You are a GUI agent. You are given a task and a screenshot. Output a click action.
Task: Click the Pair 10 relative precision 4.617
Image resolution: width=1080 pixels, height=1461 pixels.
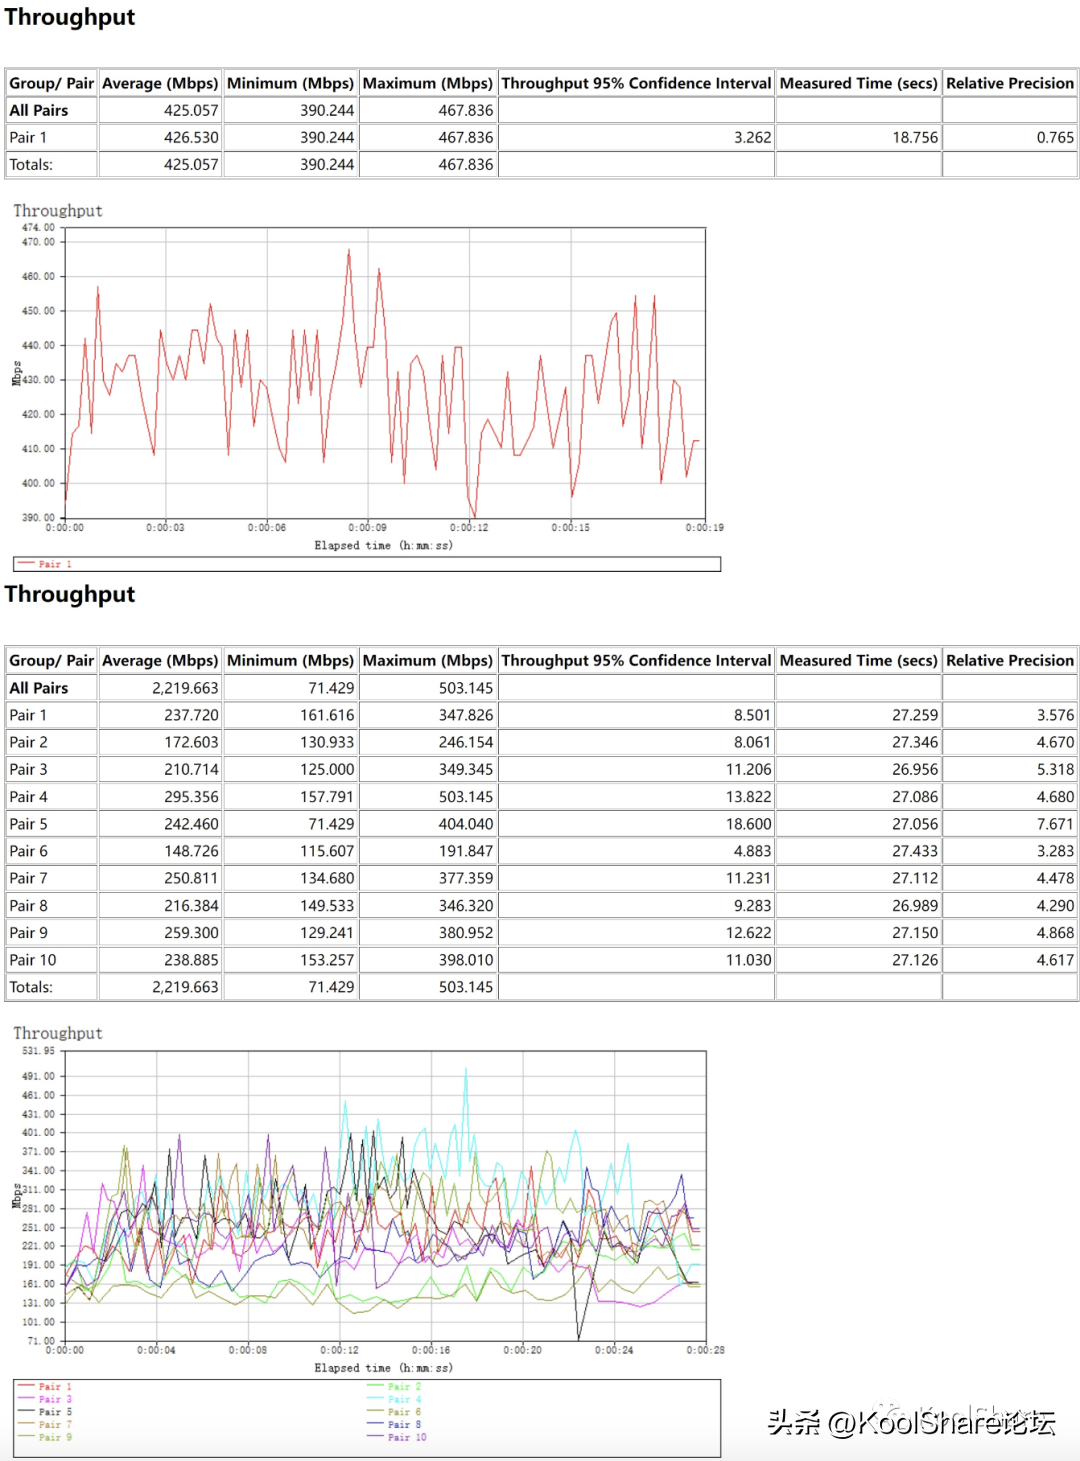(1055, 960)
